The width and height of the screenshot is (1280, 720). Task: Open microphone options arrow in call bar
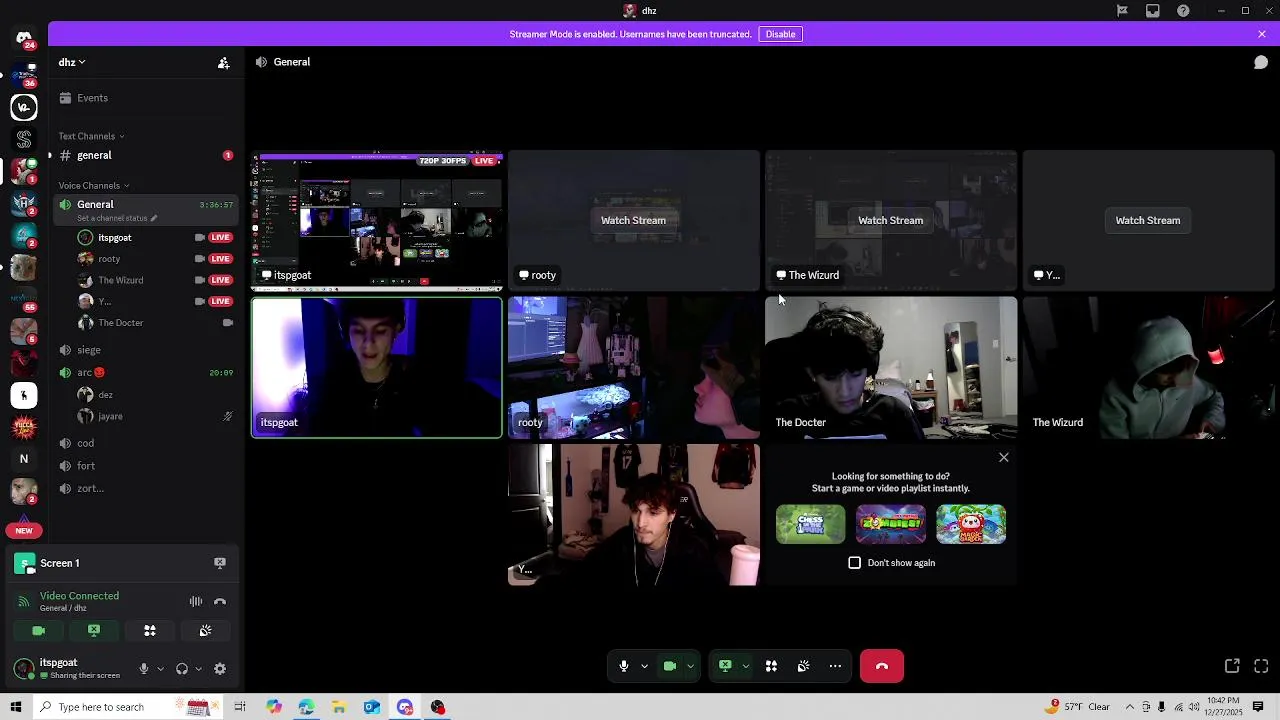pyautogui.click(x=644, y=666)
